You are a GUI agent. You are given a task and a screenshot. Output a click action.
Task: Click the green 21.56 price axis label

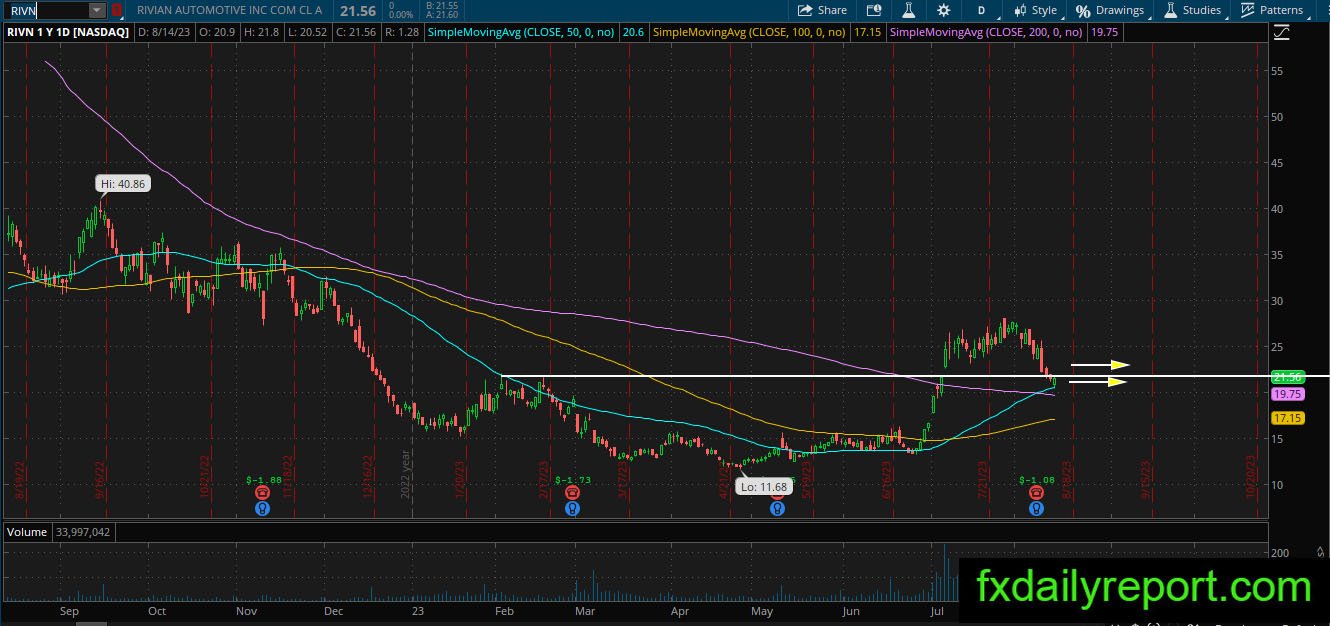click(1286, 377)
